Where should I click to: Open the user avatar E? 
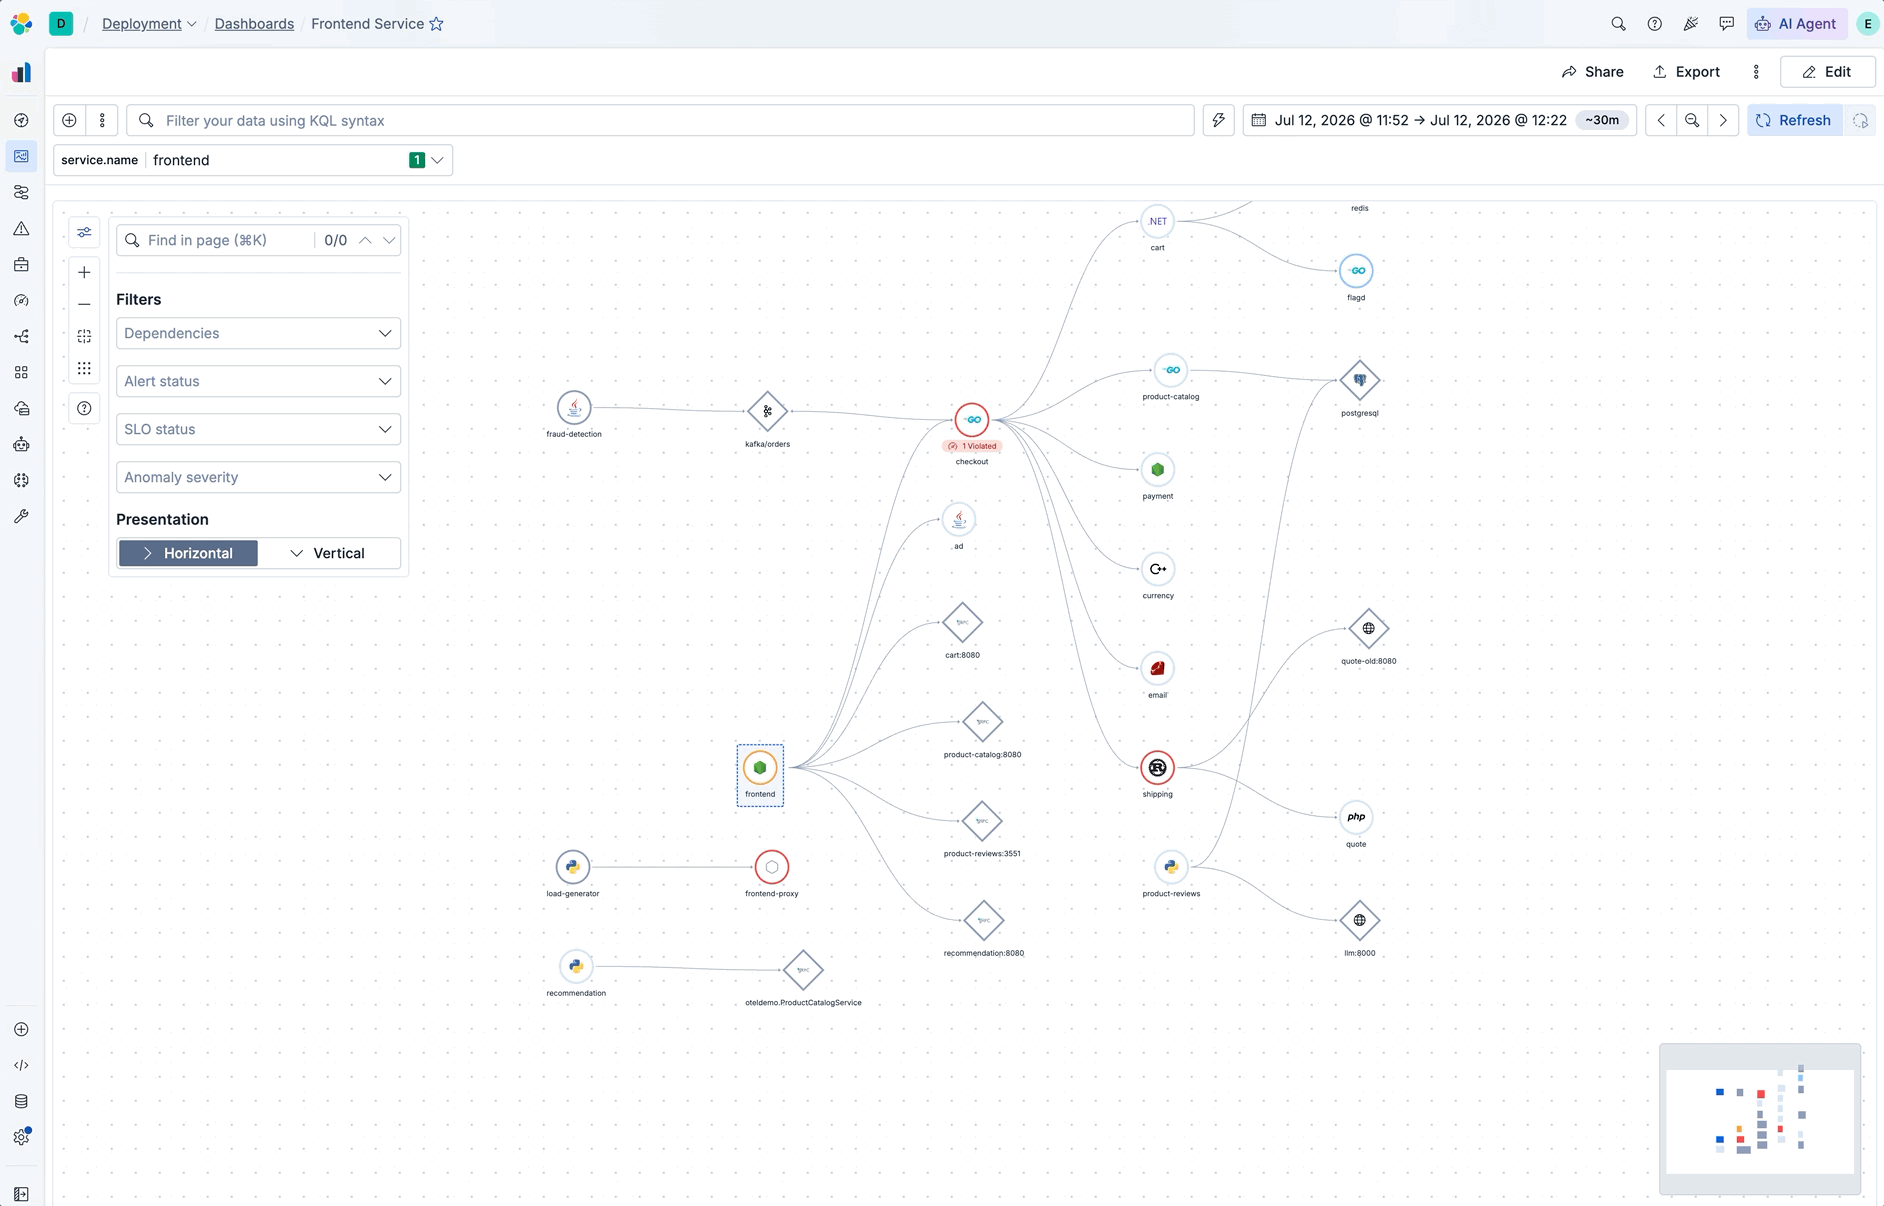click(1867, 24)
